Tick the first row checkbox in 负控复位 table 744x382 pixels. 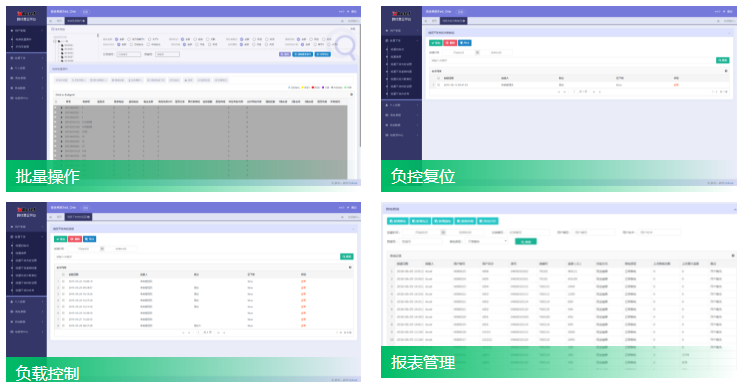click(438, 85)
